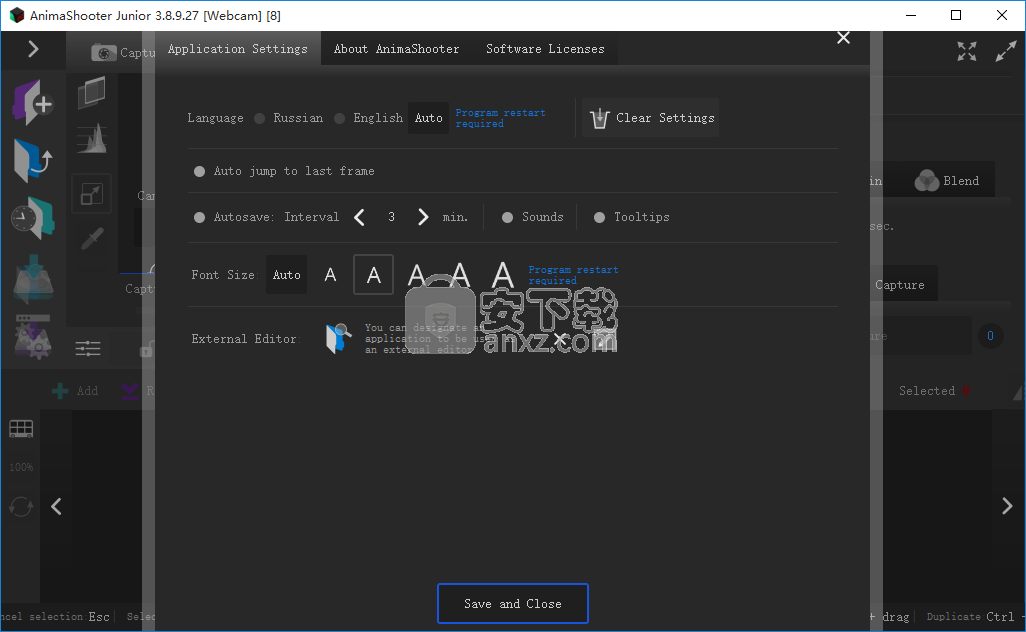Increase autosave interval with right chevron

click(x=423, y=217)
